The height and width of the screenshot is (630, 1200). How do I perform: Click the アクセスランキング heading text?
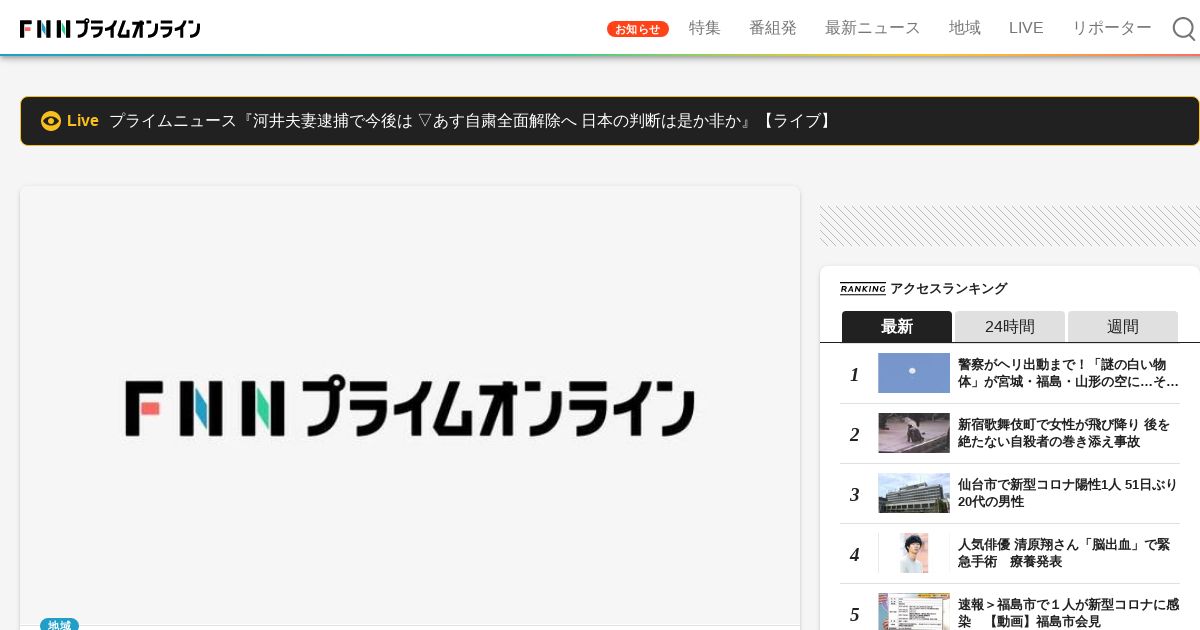(949, 289)
